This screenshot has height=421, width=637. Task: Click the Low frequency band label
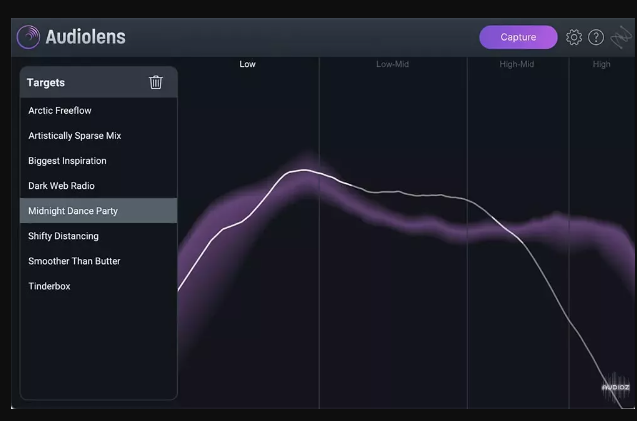(247, 65)
